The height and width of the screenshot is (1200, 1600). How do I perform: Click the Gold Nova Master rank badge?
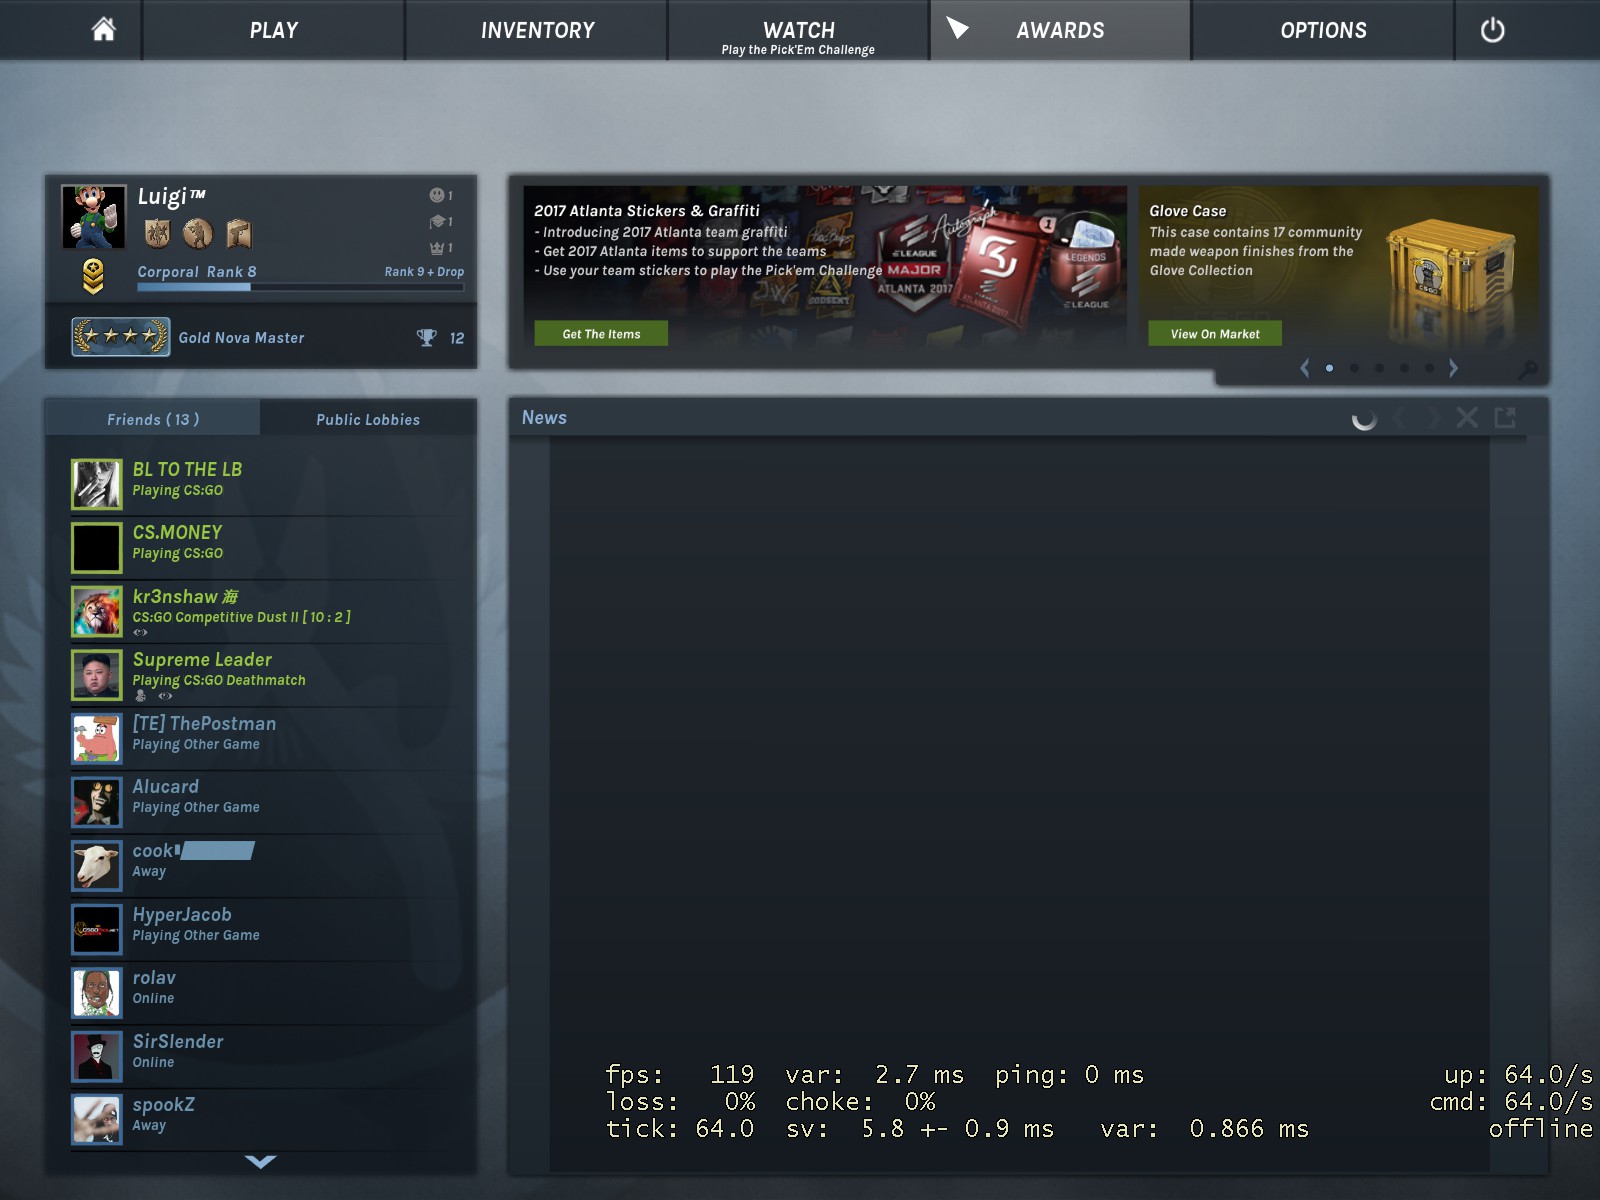pos(120,337)
